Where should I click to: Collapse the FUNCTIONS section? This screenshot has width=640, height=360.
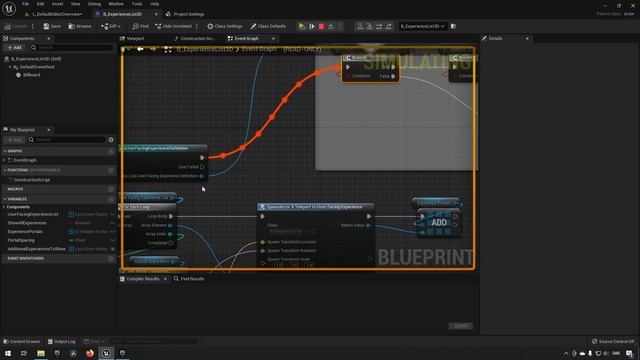coord(5,170)
